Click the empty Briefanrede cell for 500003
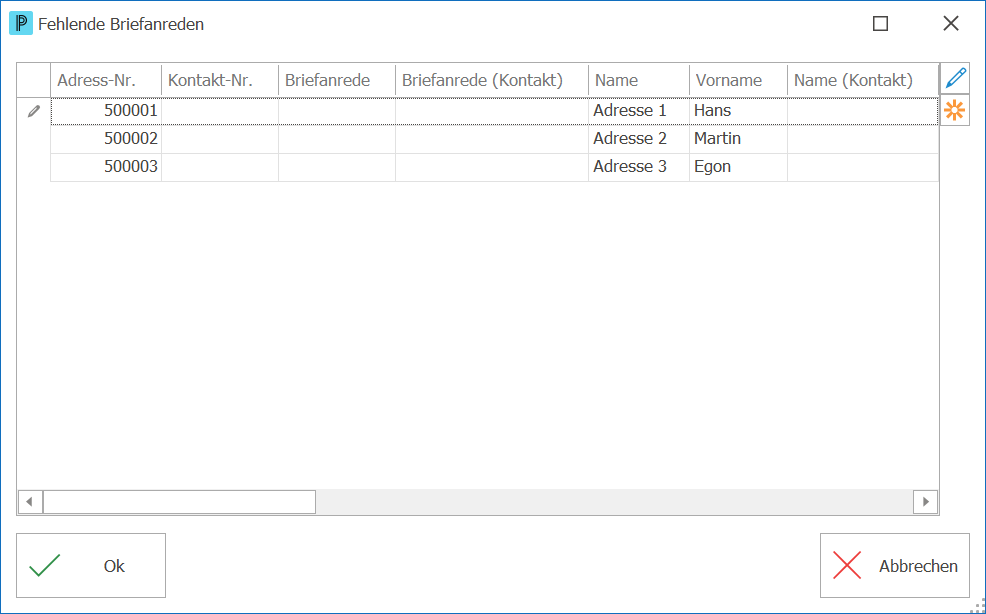 click(337, 167)
